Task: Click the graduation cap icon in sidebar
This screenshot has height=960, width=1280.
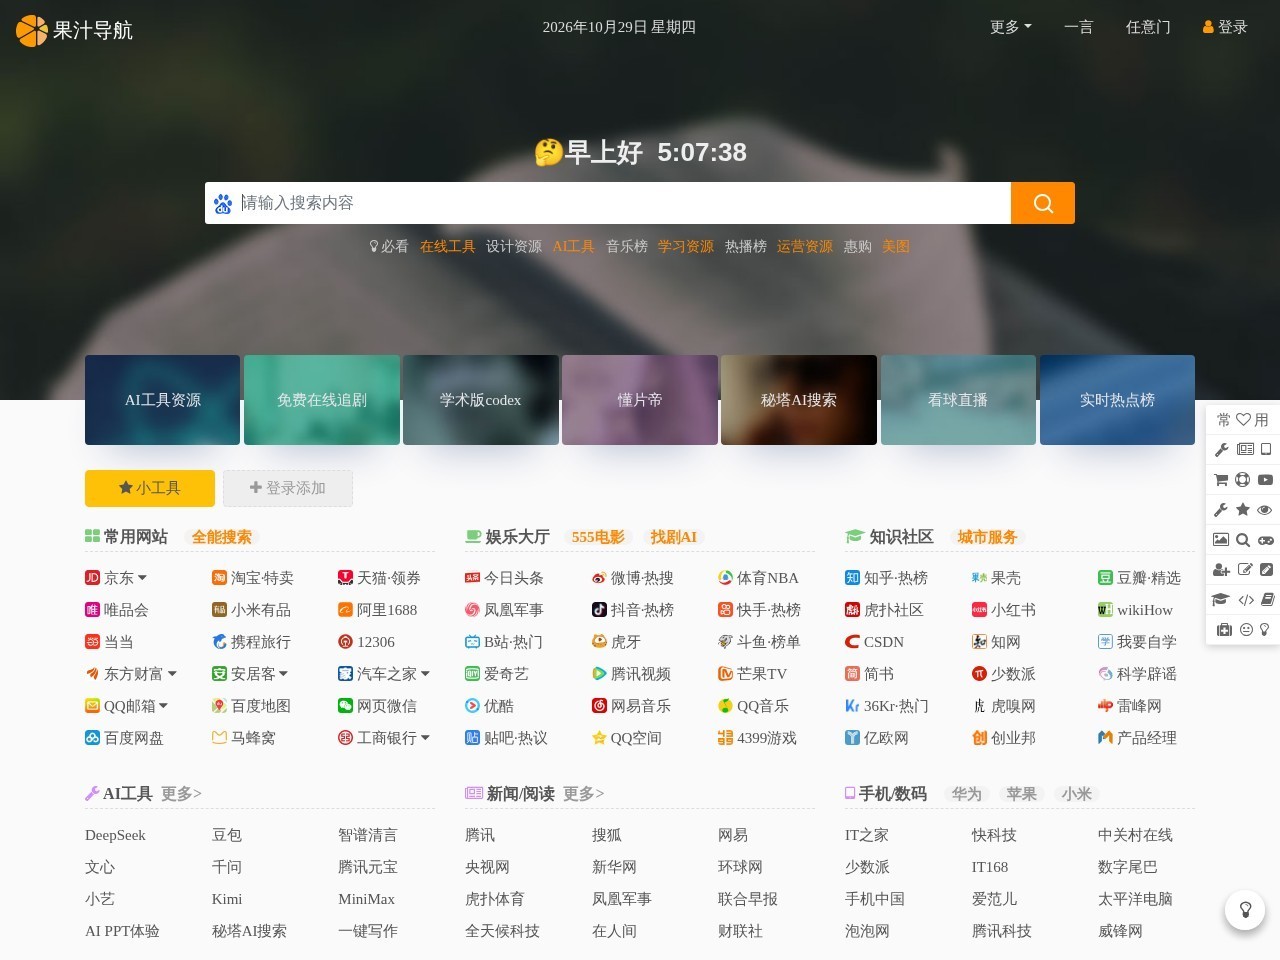Action: (x=1221, y=600)
